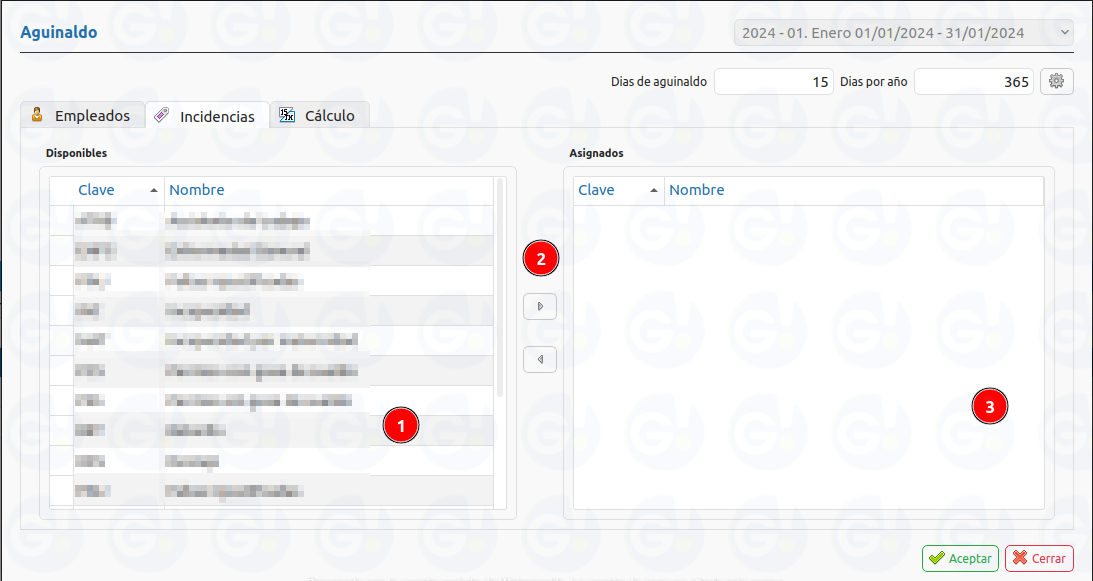1093x581 pixels.
Task: Expand the 2024 Enero period dropdown
Action: tap(904, 33)
